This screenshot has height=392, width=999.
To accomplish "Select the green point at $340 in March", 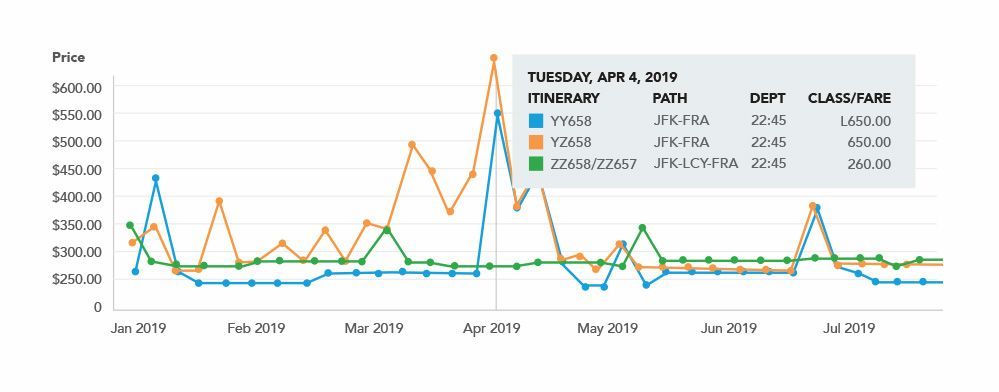I will pos(387,229).
